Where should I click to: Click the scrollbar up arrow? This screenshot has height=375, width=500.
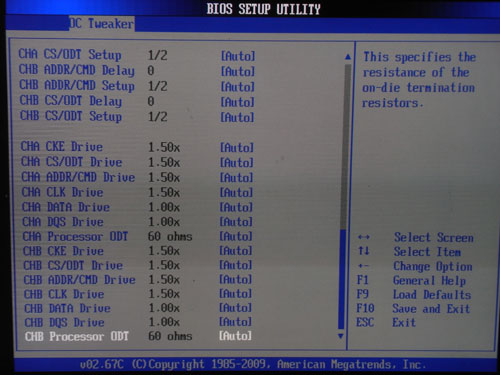(348, 57)
